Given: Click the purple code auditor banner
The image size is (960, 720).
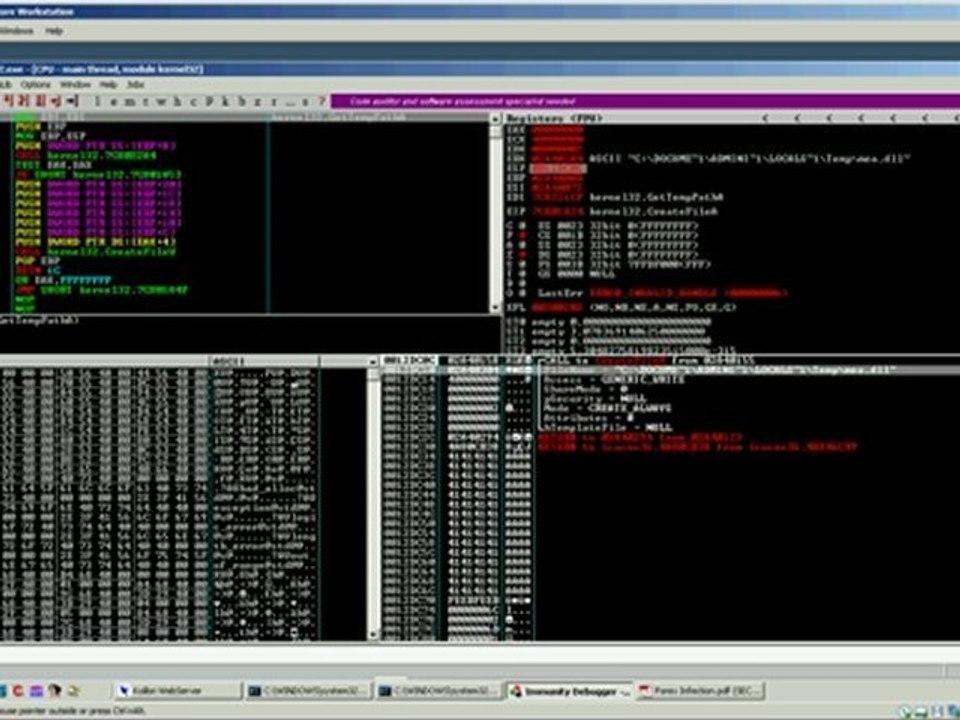Looking at the screenshot, I should [645, 102].
